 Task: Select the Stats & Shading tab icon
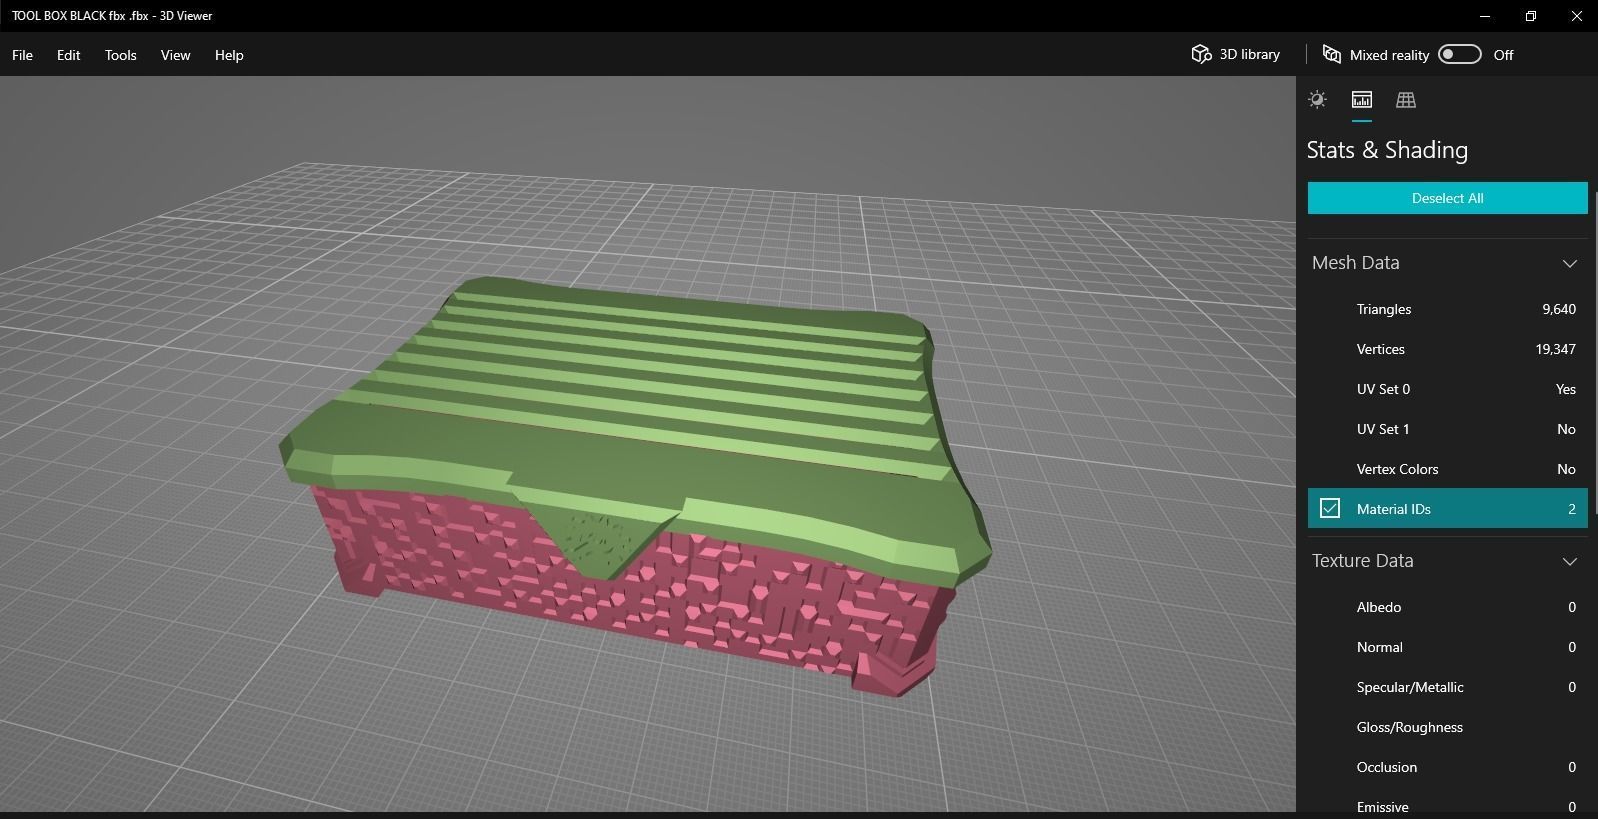point(1361,99)
